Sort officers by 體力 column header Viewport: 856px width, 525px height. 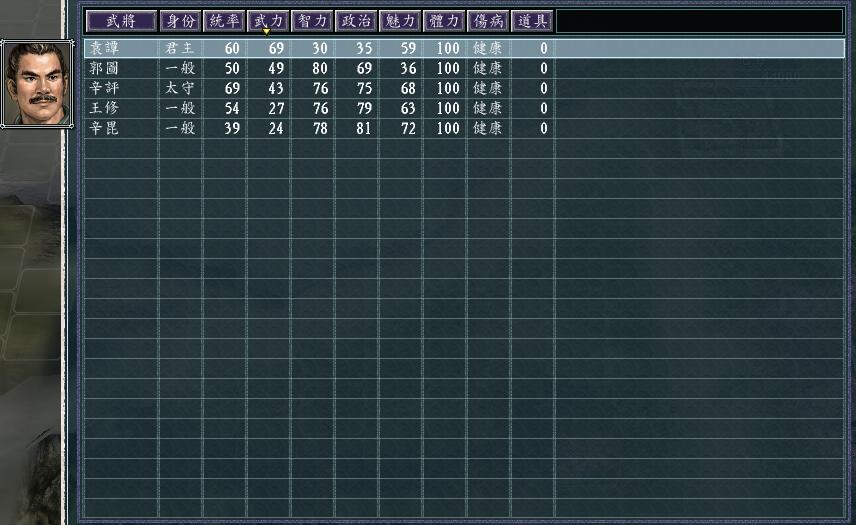[x=444, y=21]
